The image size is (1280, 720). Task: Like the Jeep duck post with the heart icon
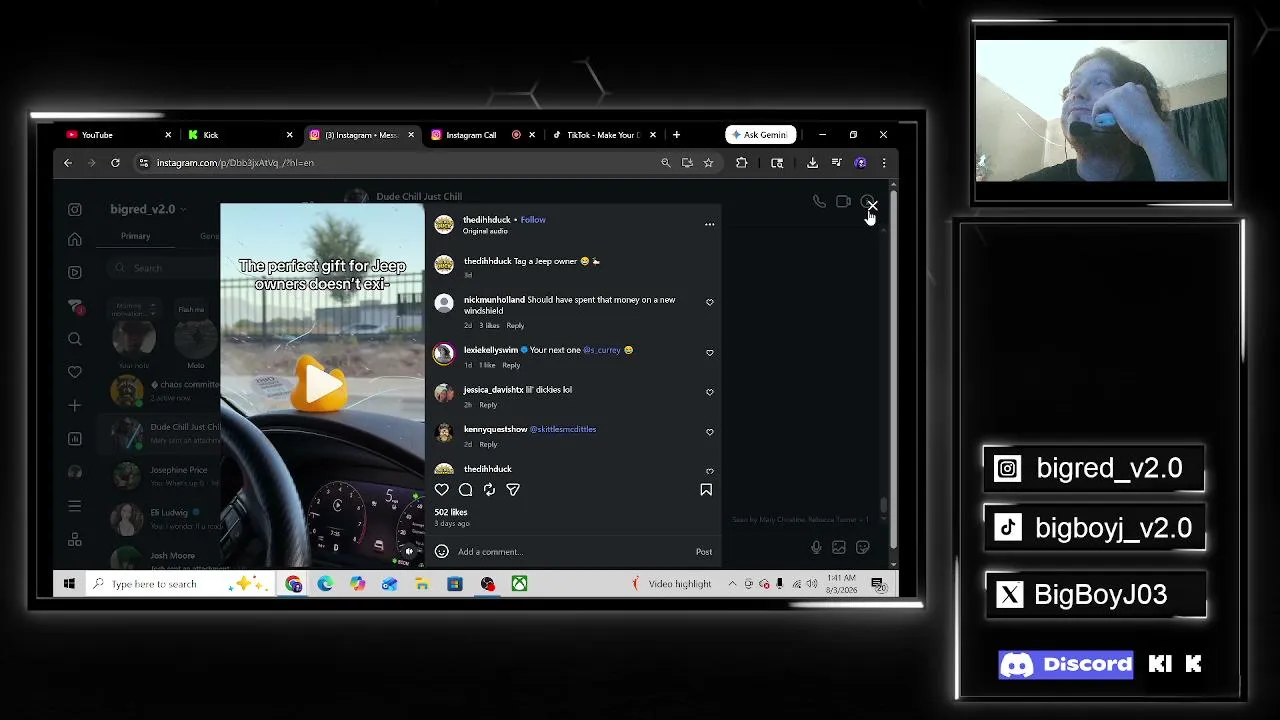click(442, 490)
